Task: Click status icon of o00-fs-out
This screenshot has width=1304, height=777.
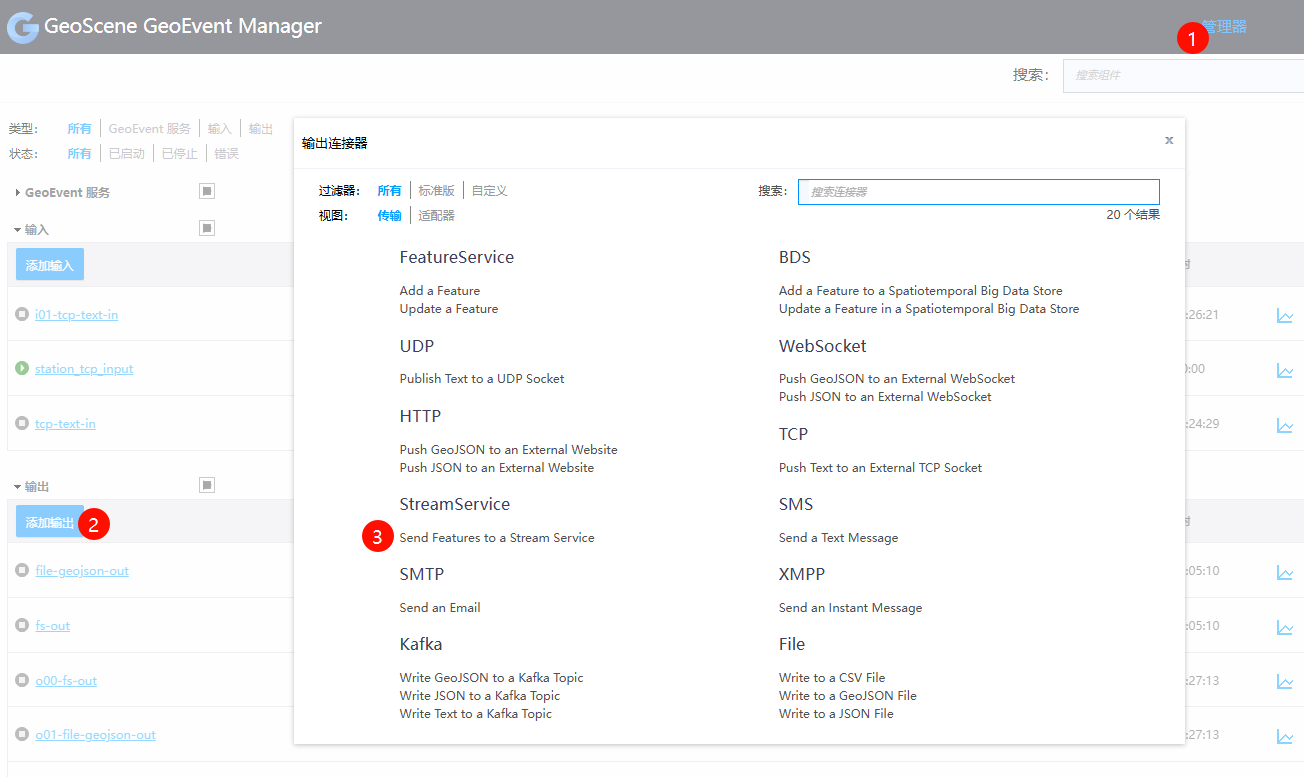Action: coord(22,680)
